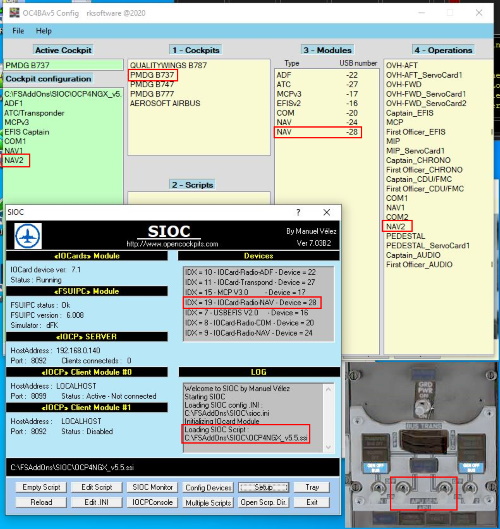This screenshot has width=500, height=529.
Task: Click the SIOC dialog help question mark
Action: (x=298, y=212)
